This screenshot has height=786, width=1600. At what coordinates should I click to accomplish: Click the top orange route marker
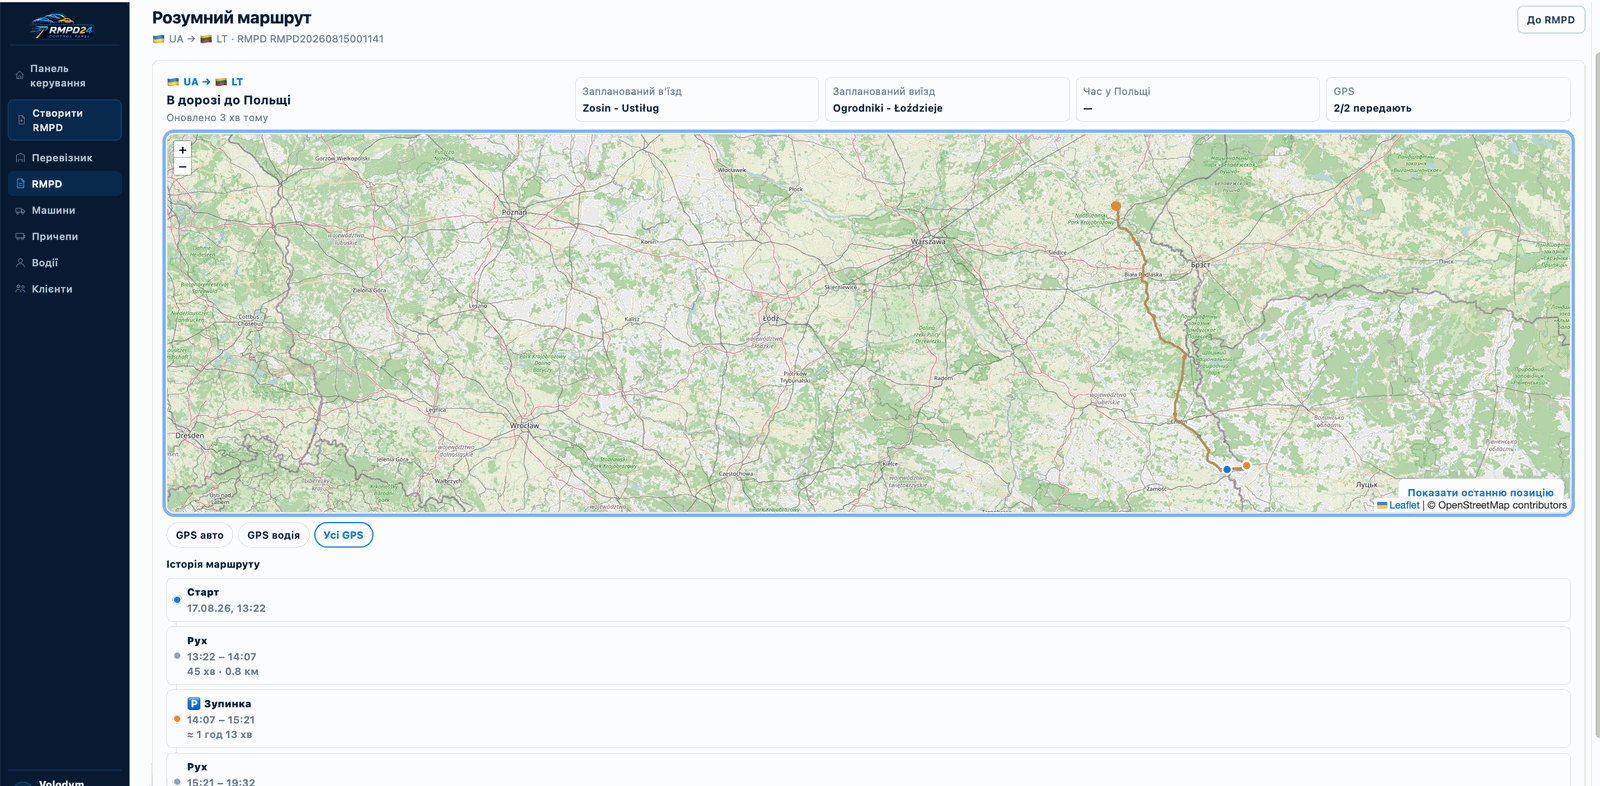click(1116, 206)
